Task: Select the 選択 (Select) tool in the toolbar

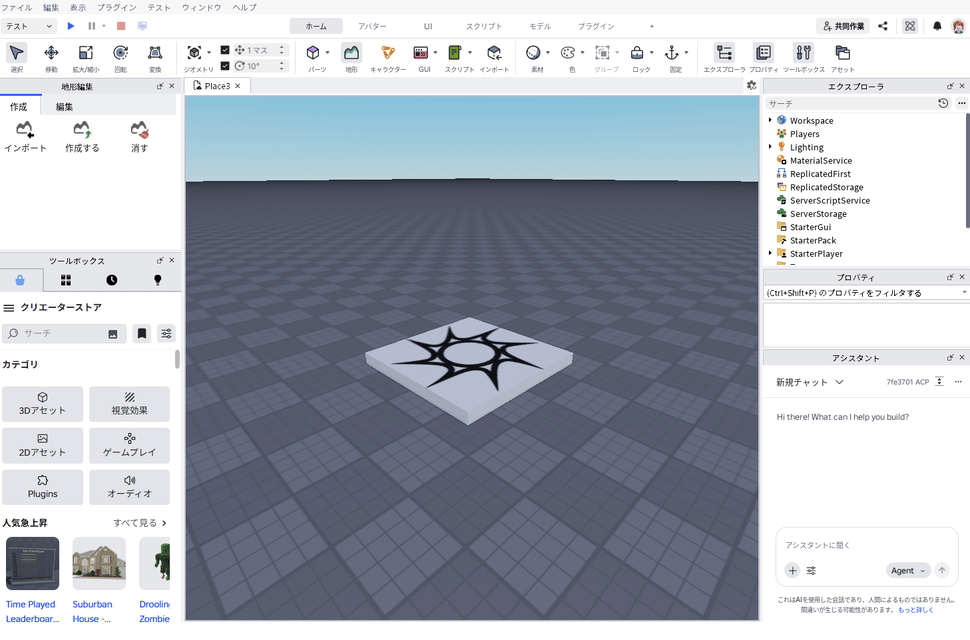Action: tap(17, 58)
